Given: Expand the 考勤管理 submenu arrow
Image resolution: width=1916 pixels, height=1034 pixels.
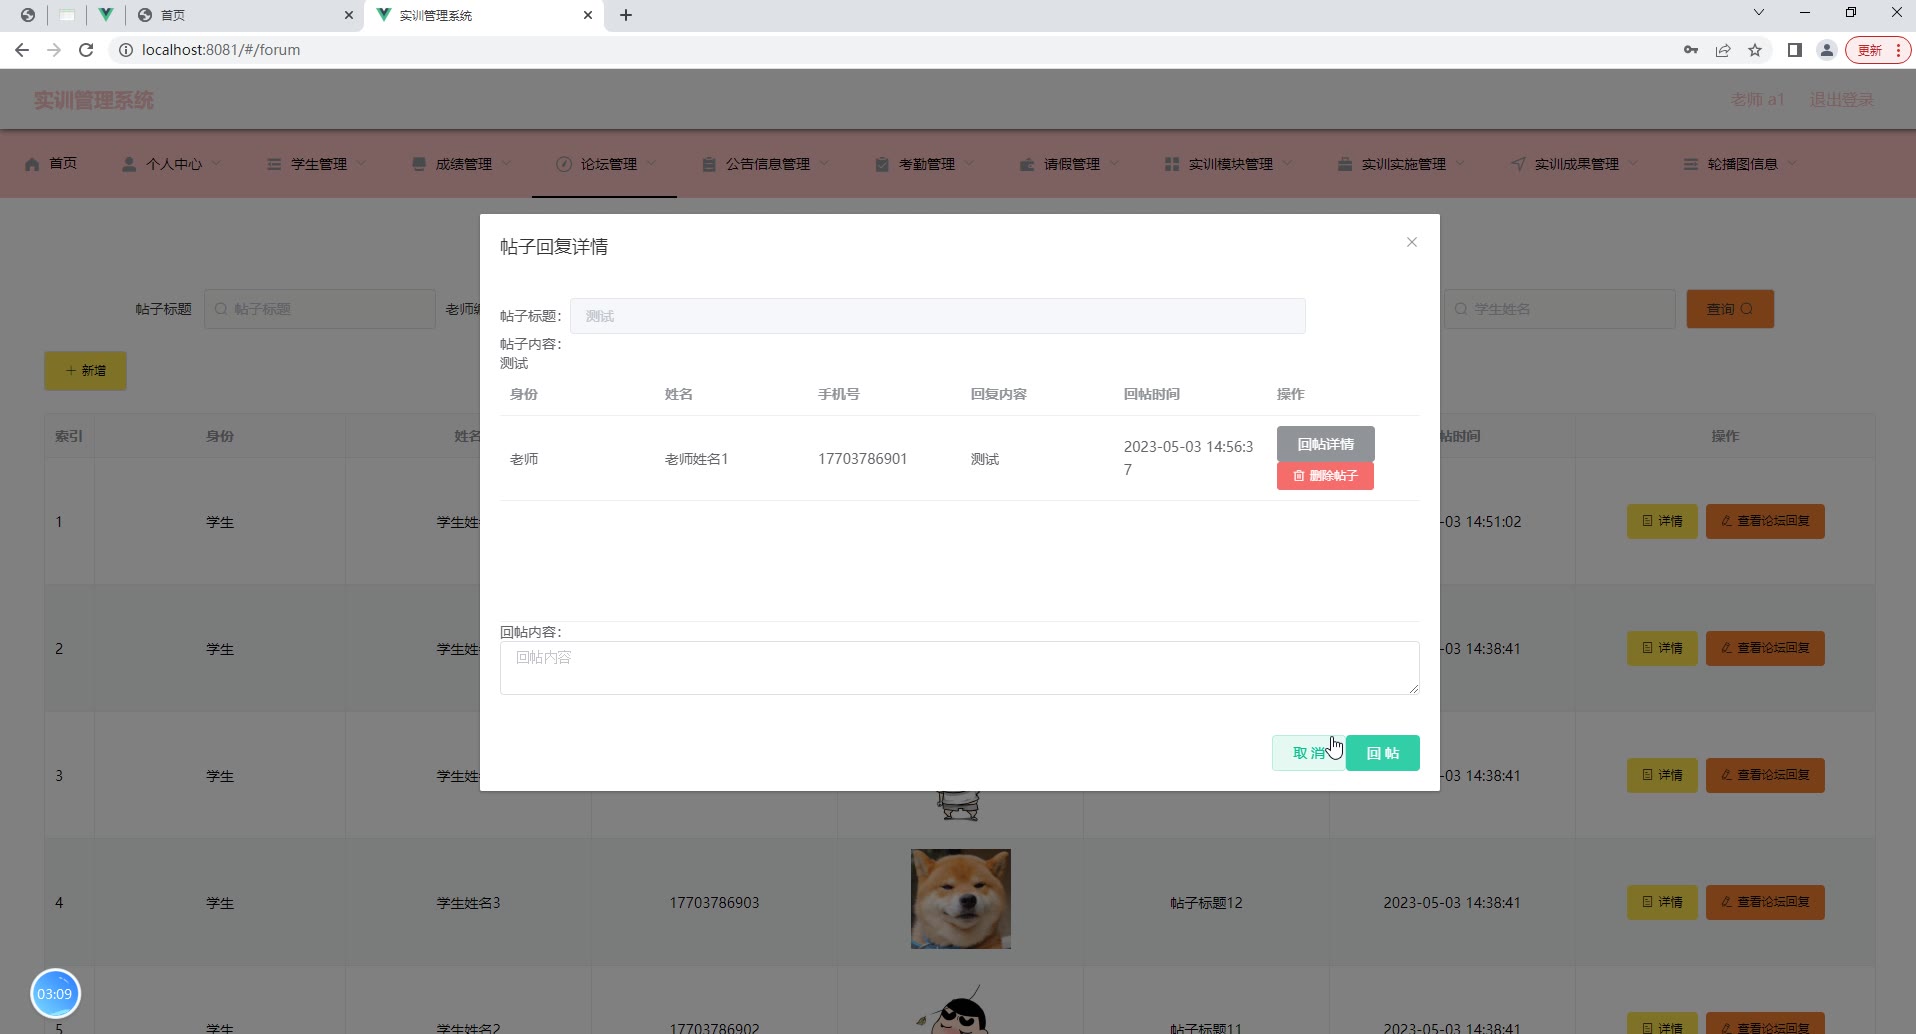Looking at the screenshot, I should point(969,164).
